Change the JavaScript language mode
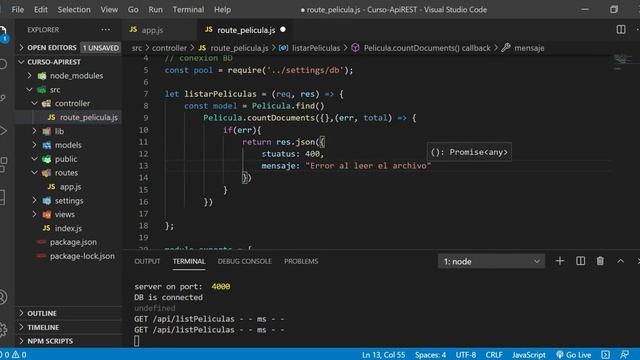Viewport: 640px width, 360px height. [529, 355]
